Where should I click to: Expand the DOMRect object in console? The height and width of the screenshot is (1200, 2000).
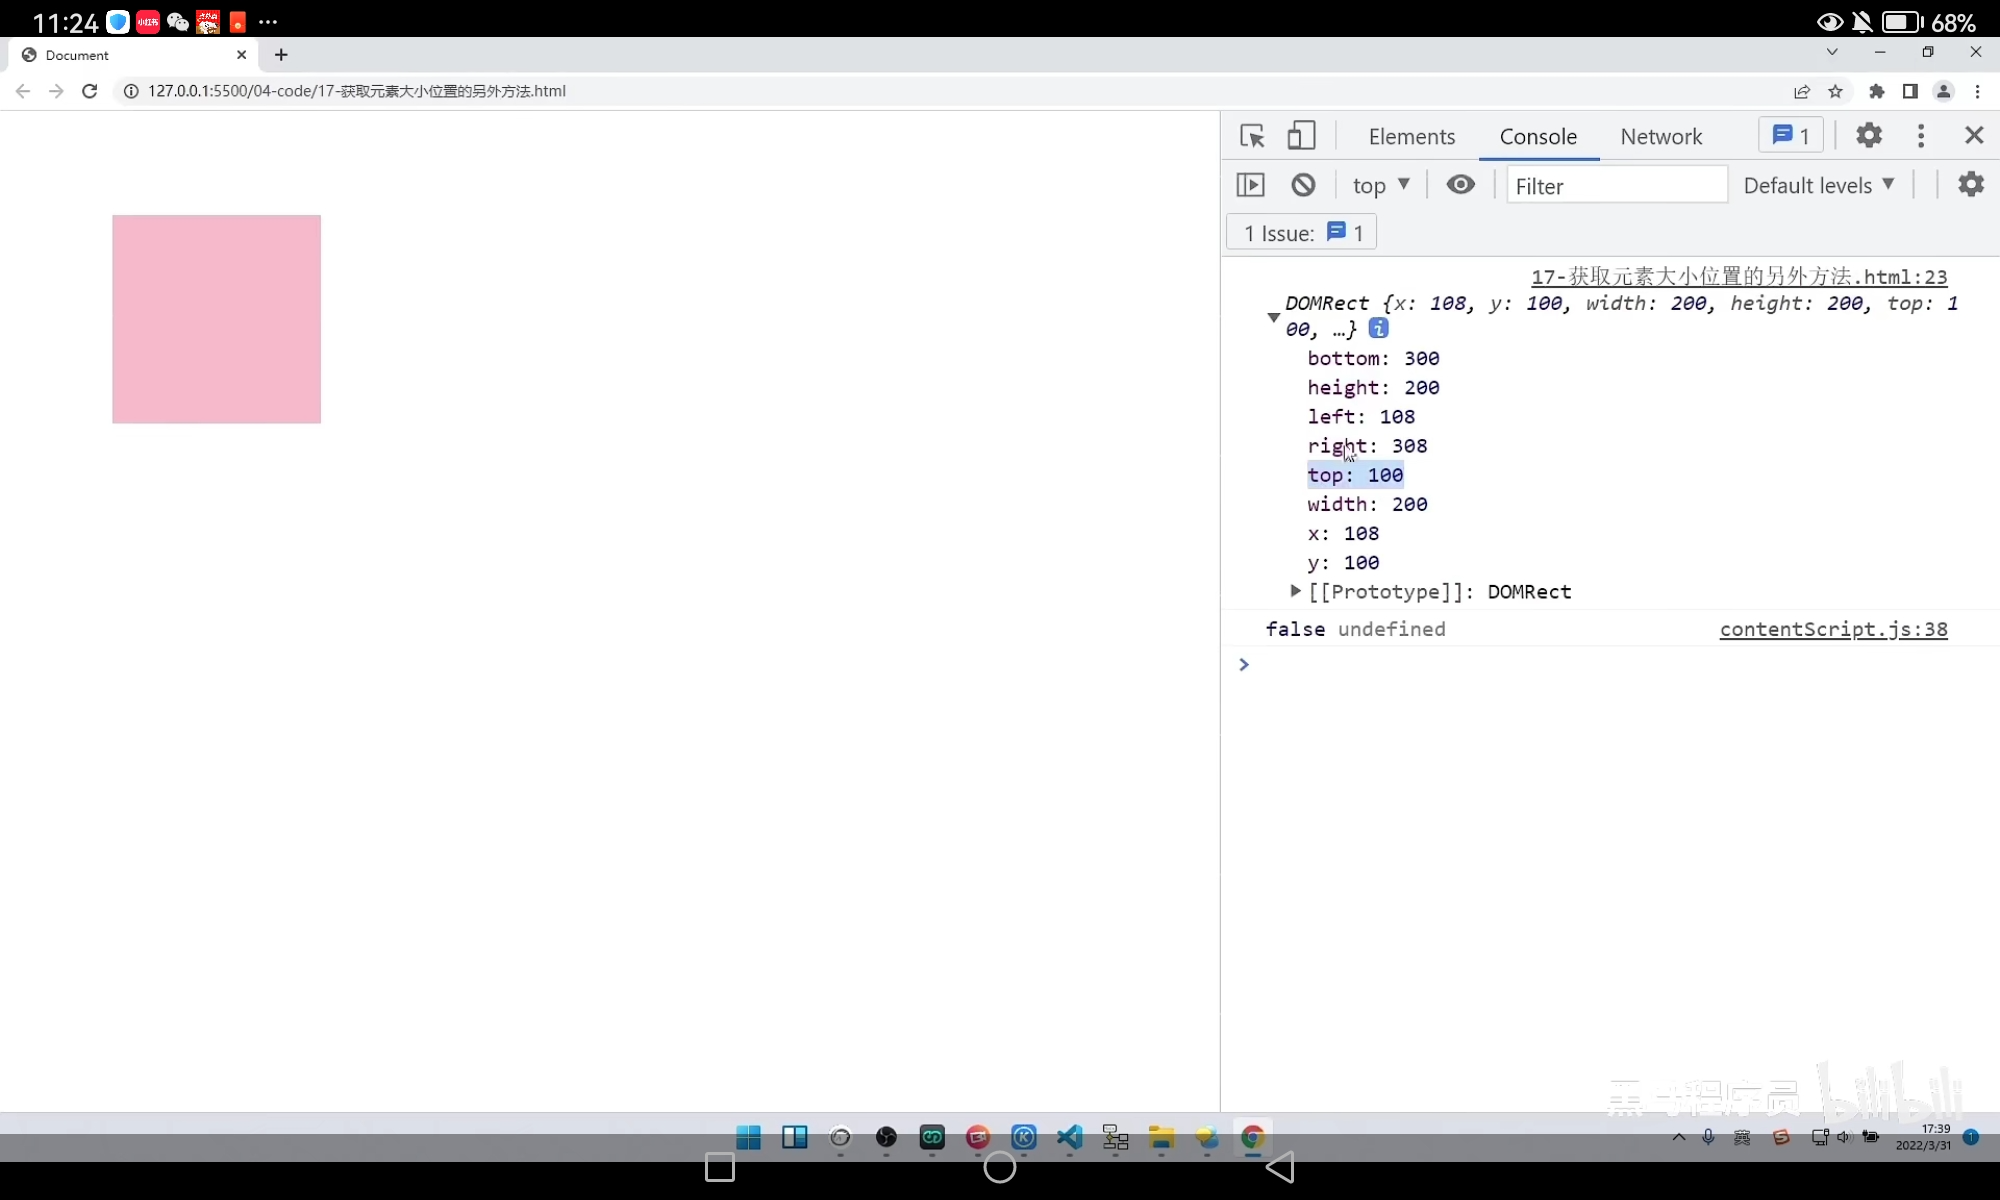coord(1272,318)
